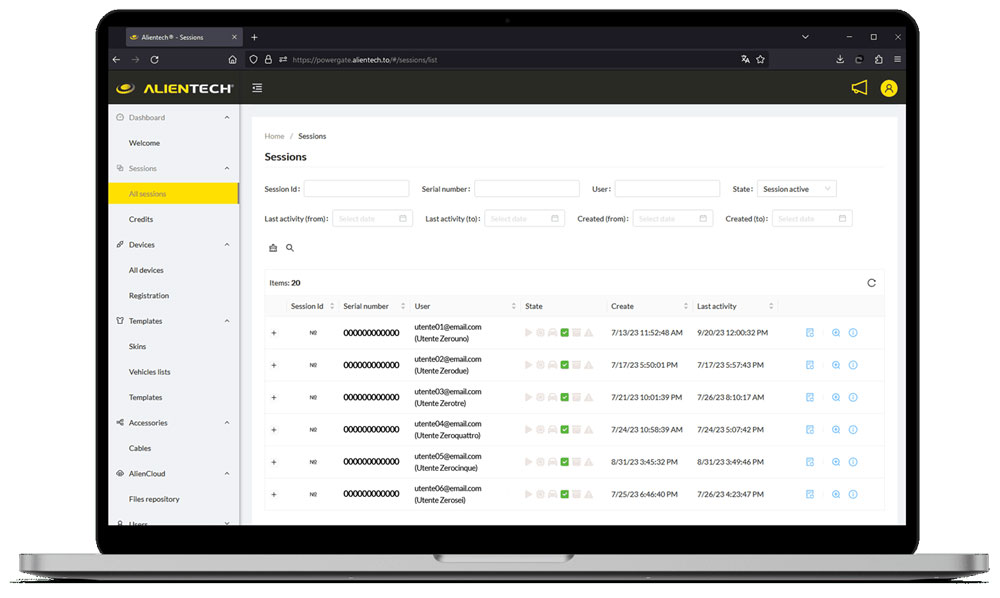This screenshot has width=1000, height=598.
Task: Sort by Create column header
Action: pos(649,307)
